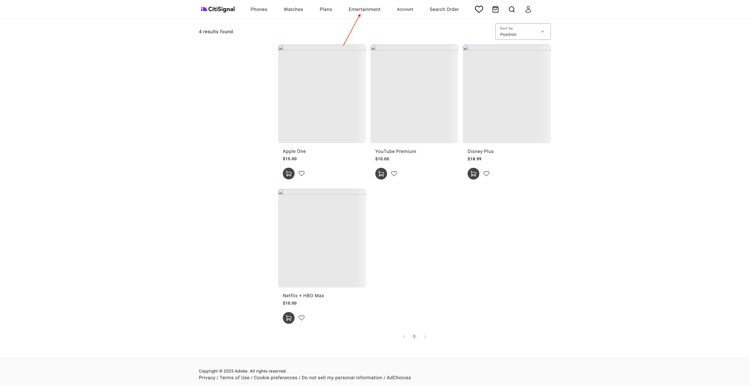The width and height of the screenshot is (750, 386).
Task: Add Disney Plus to wishlist
Action: click(486, 174)
